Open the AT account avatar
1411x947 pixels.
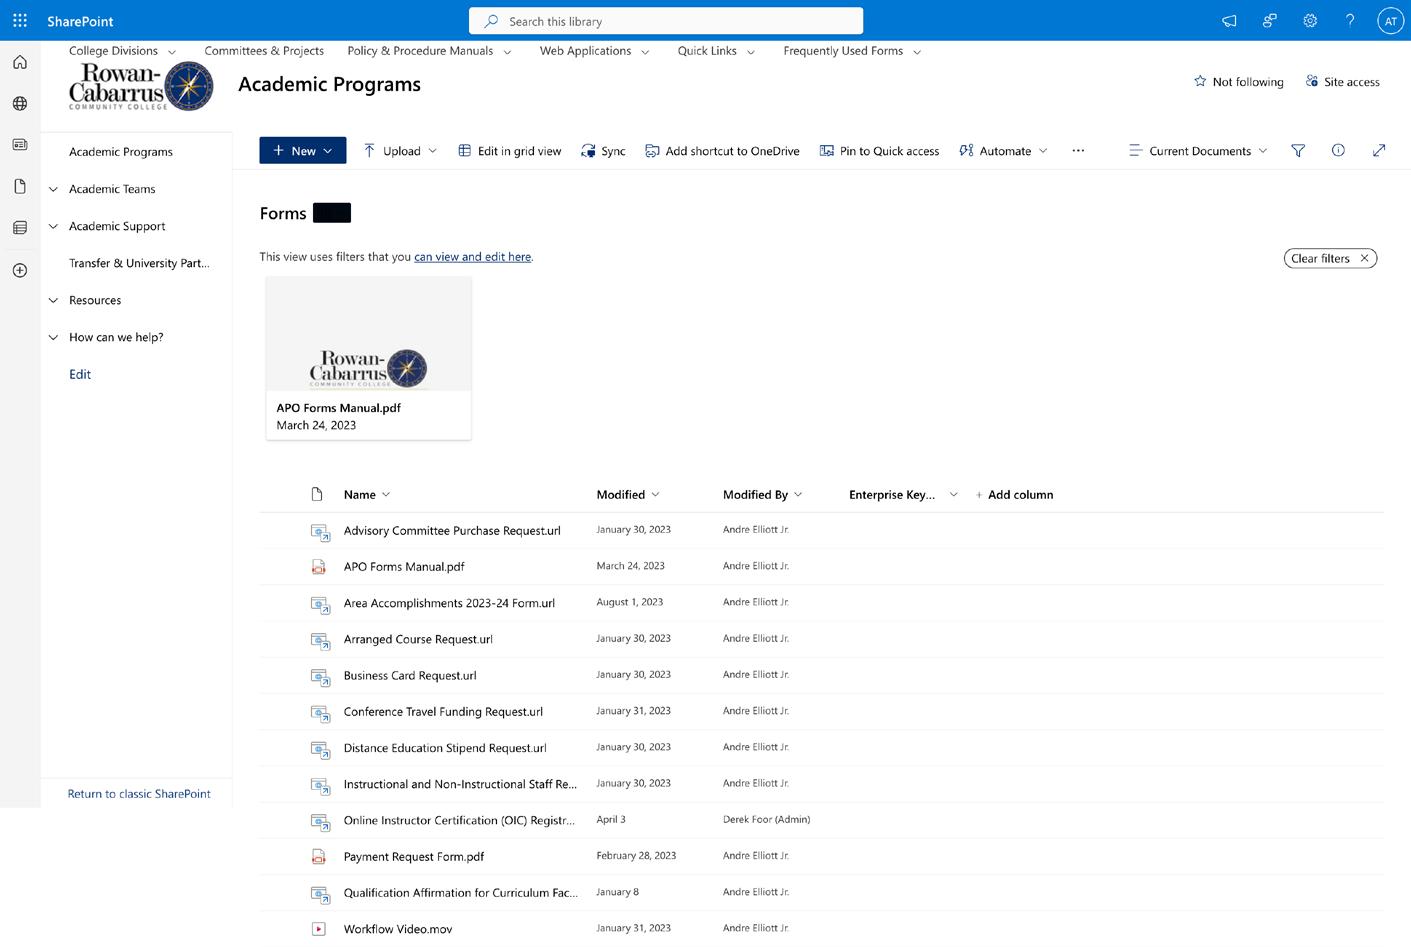pos(1390,21)
